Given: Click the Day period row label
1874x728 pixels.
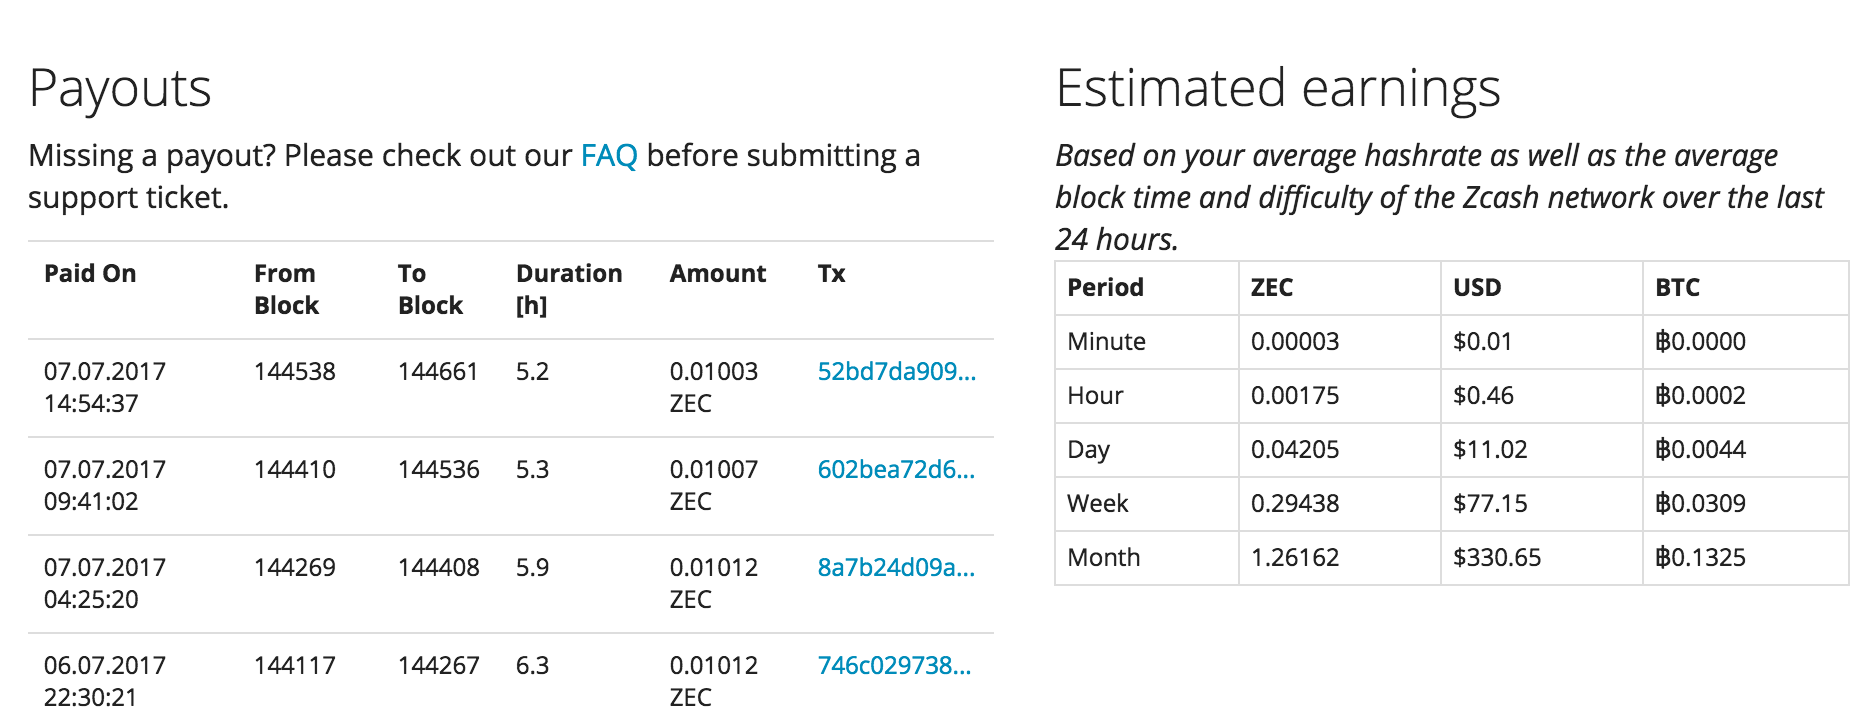Looking at the screenshot, I should tap(1088, 450).
